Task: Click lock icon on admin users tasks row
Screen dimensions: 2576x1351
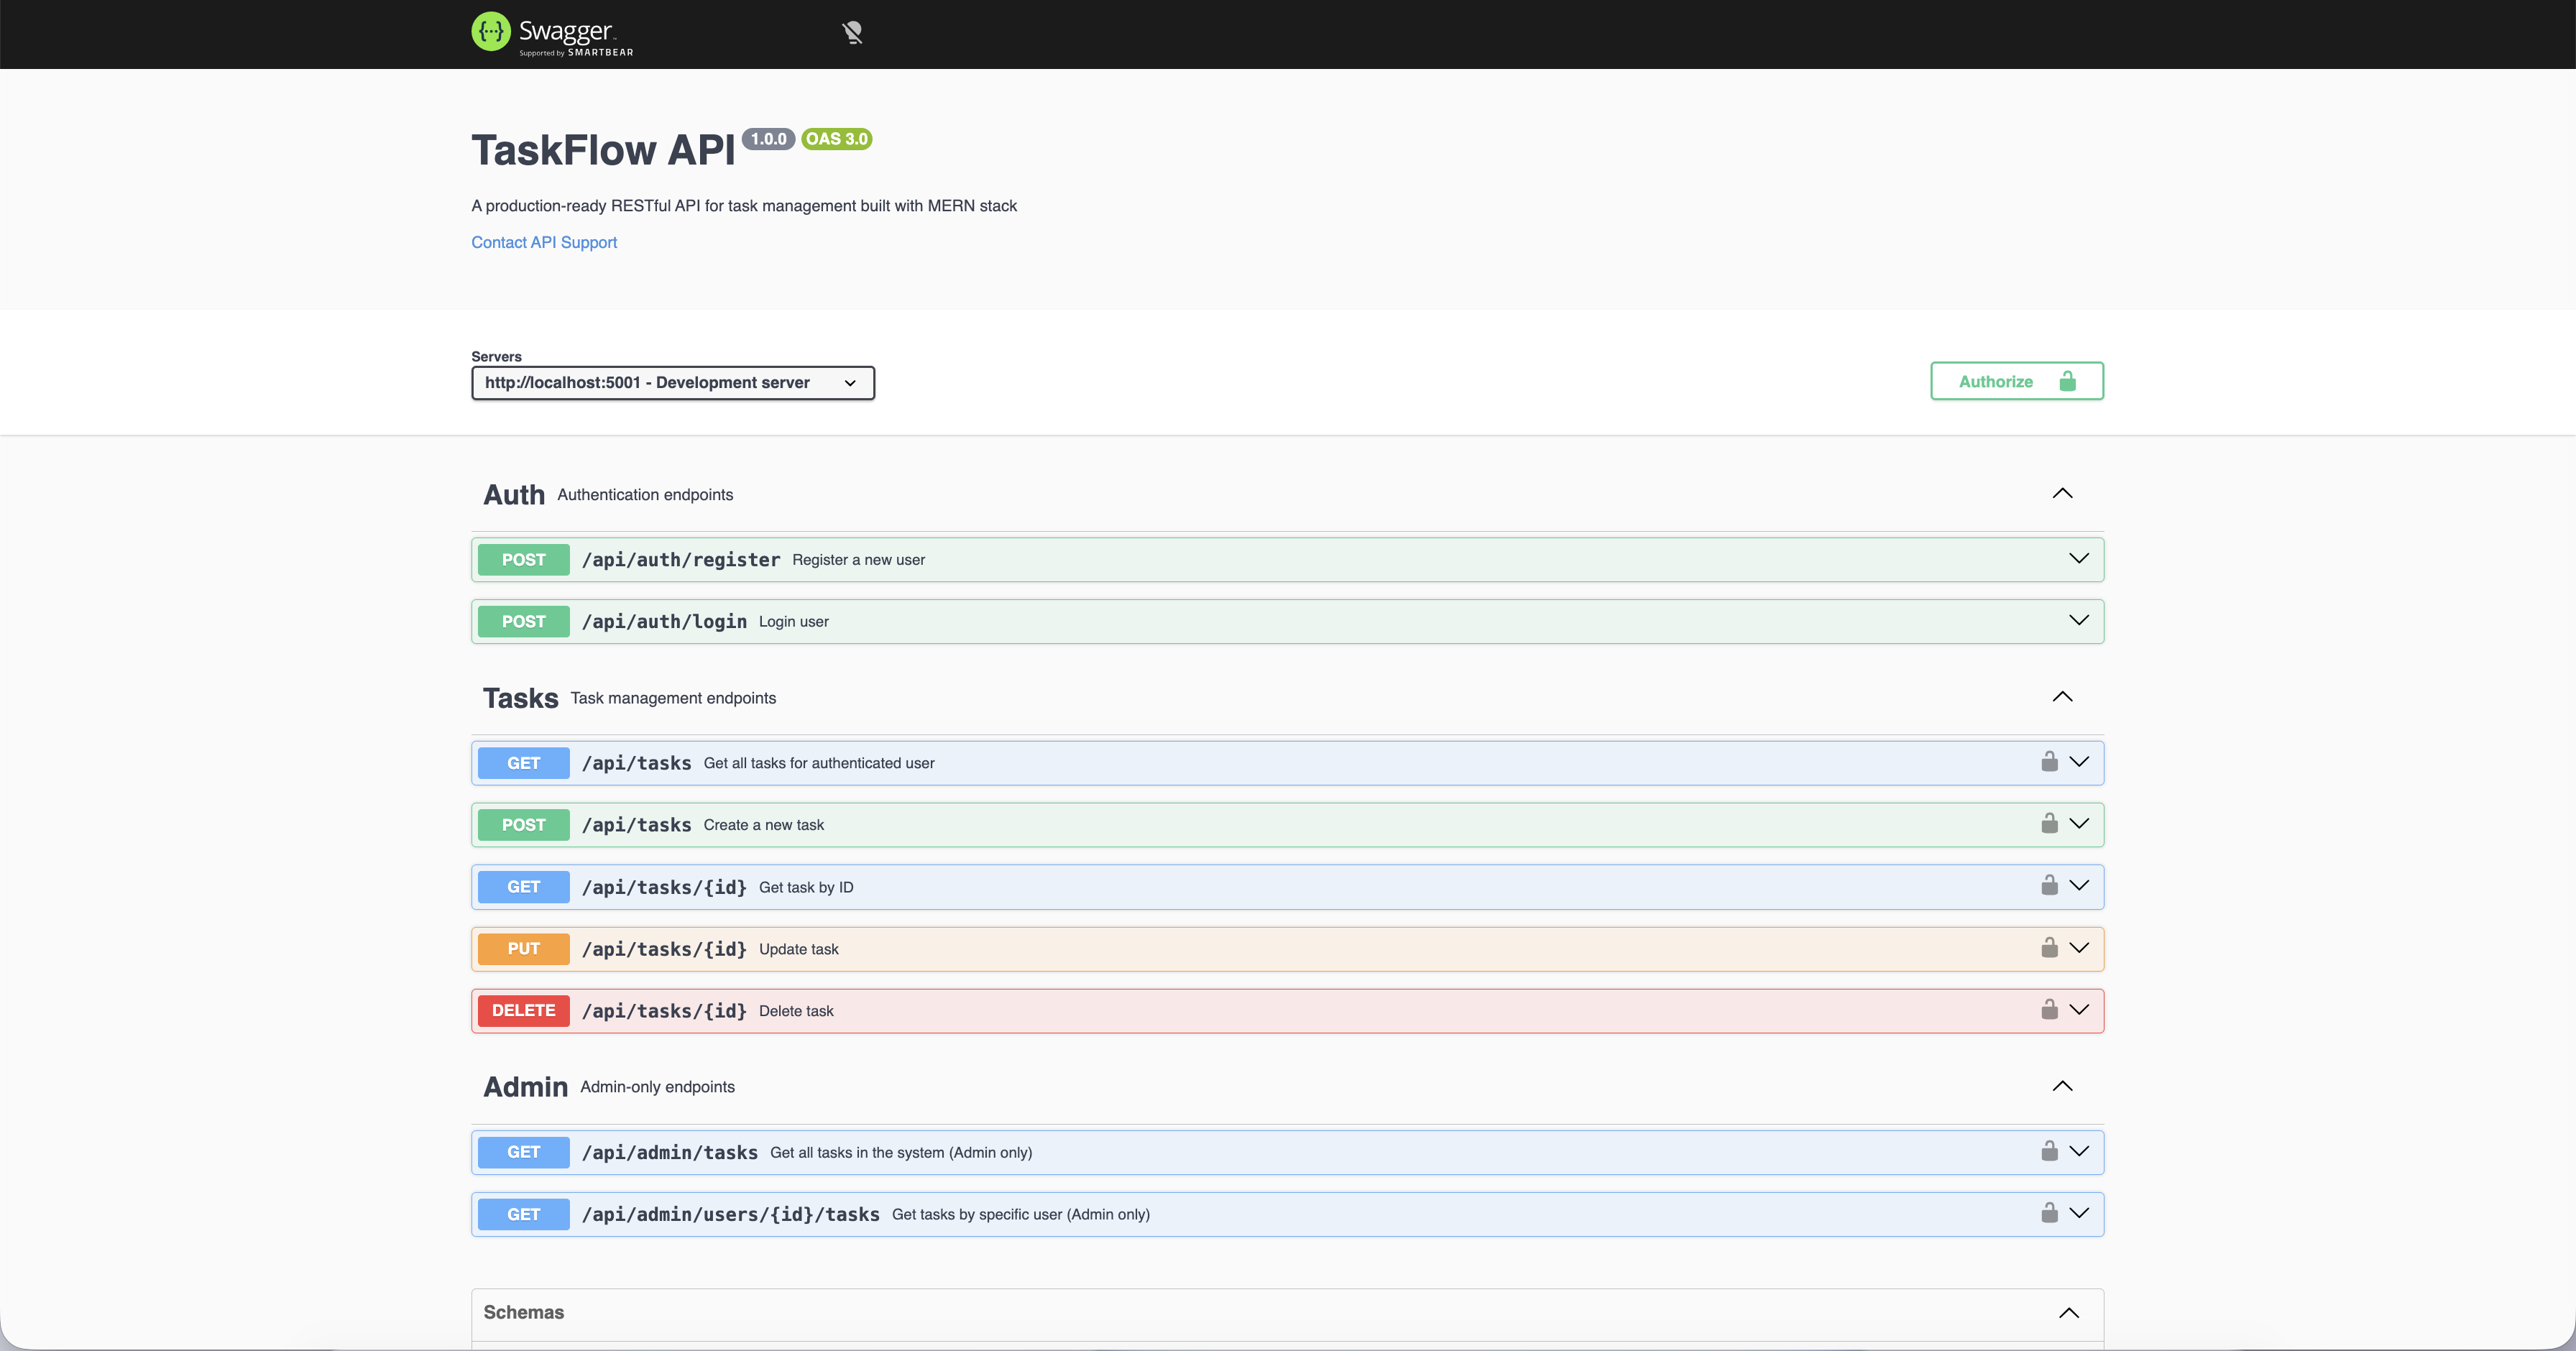Action: (2049, 1214)
